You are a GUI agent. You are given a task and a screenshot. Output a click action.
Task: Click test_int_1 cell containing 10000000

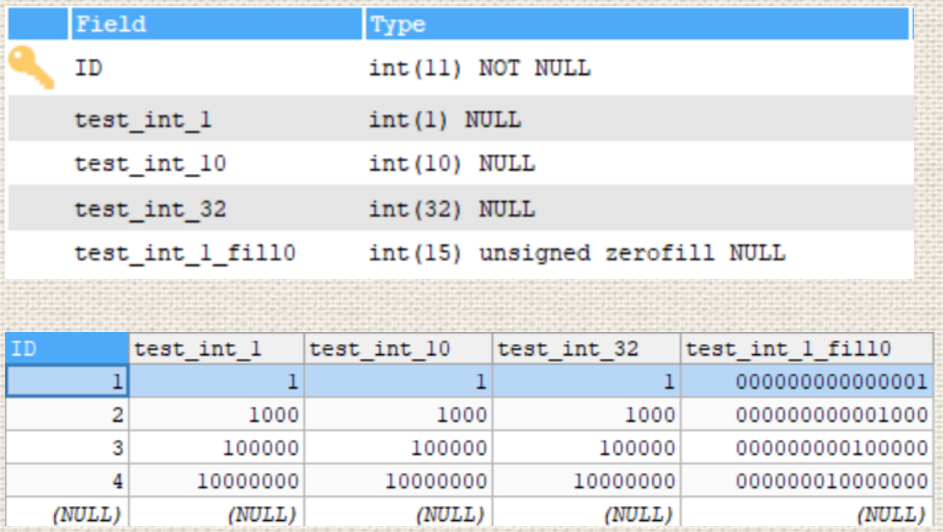pyautogui.click(x=217, y=481)
